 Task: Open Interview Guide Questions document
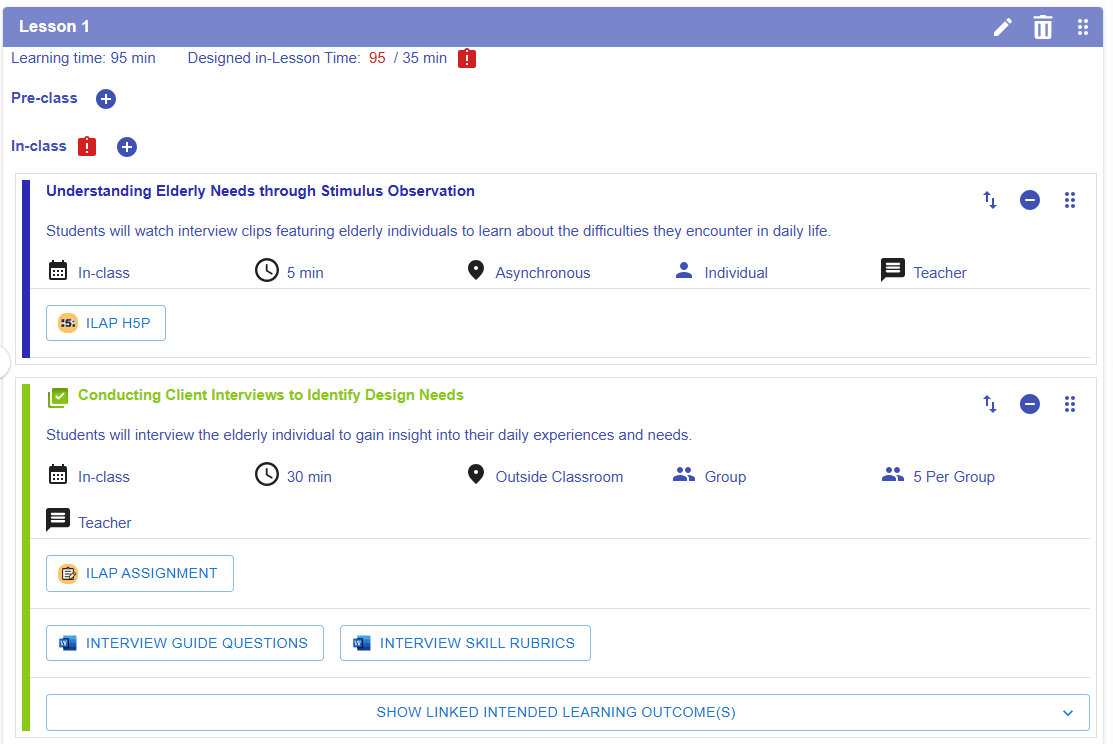click(185, 644)
